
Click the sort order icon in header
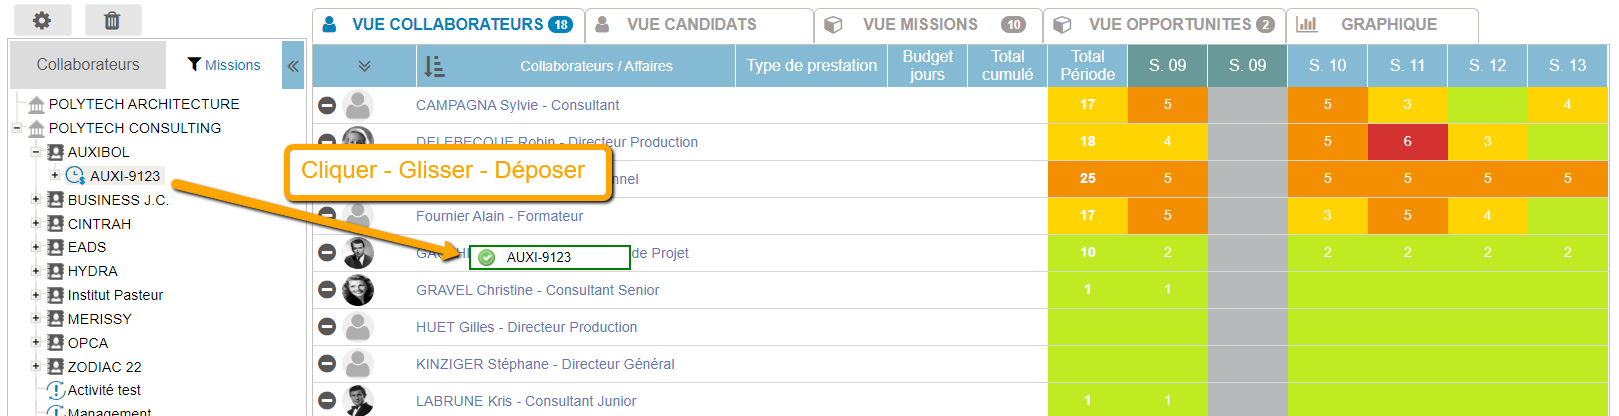(x=434, y=66)
